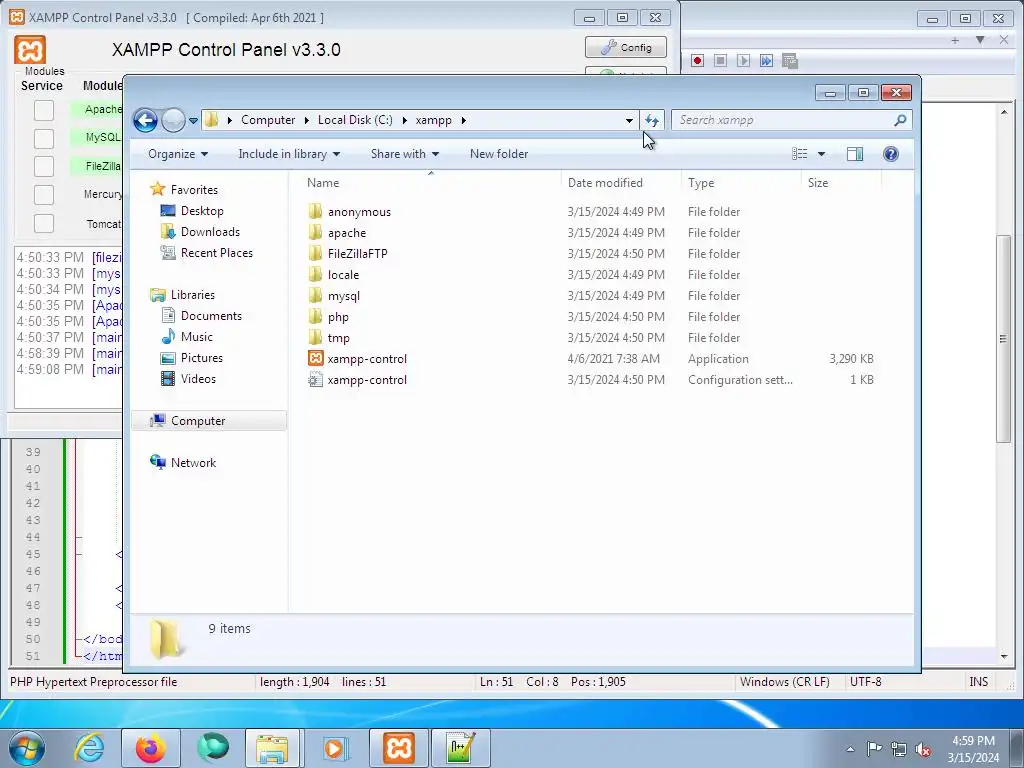Open Recent Places in navigation pane
This screenshot has height=768, width=1024.
pyautogui.click(x=216, y=253)
